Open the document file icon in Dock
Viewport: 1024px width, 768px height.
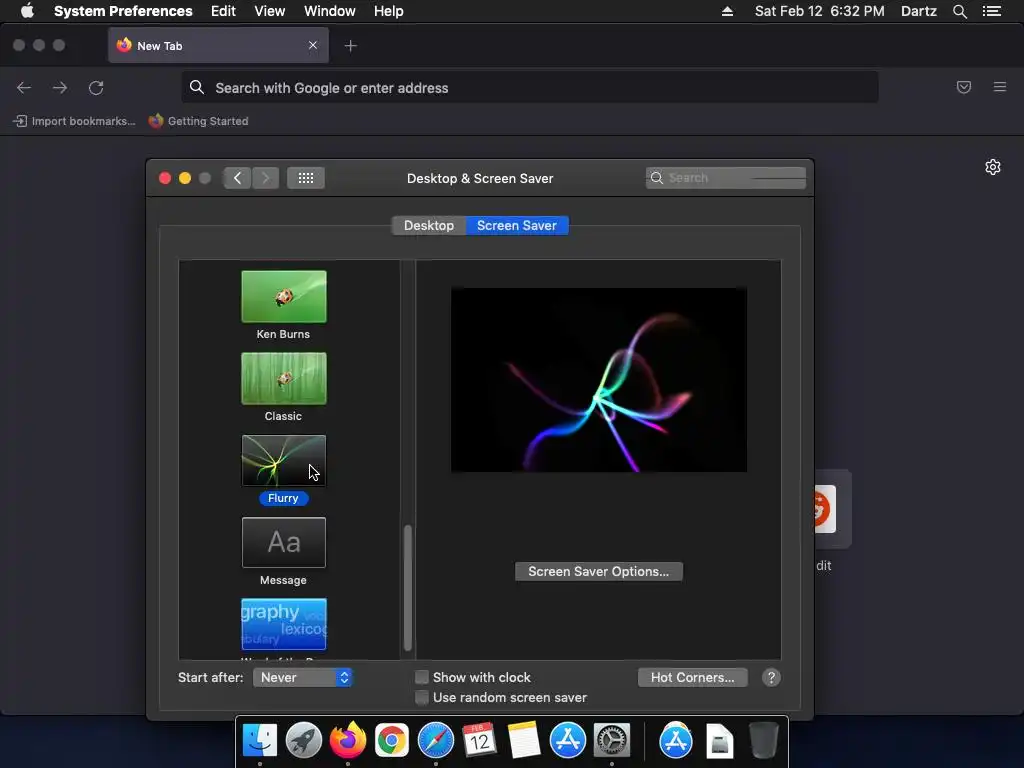(x=720, y=741)
